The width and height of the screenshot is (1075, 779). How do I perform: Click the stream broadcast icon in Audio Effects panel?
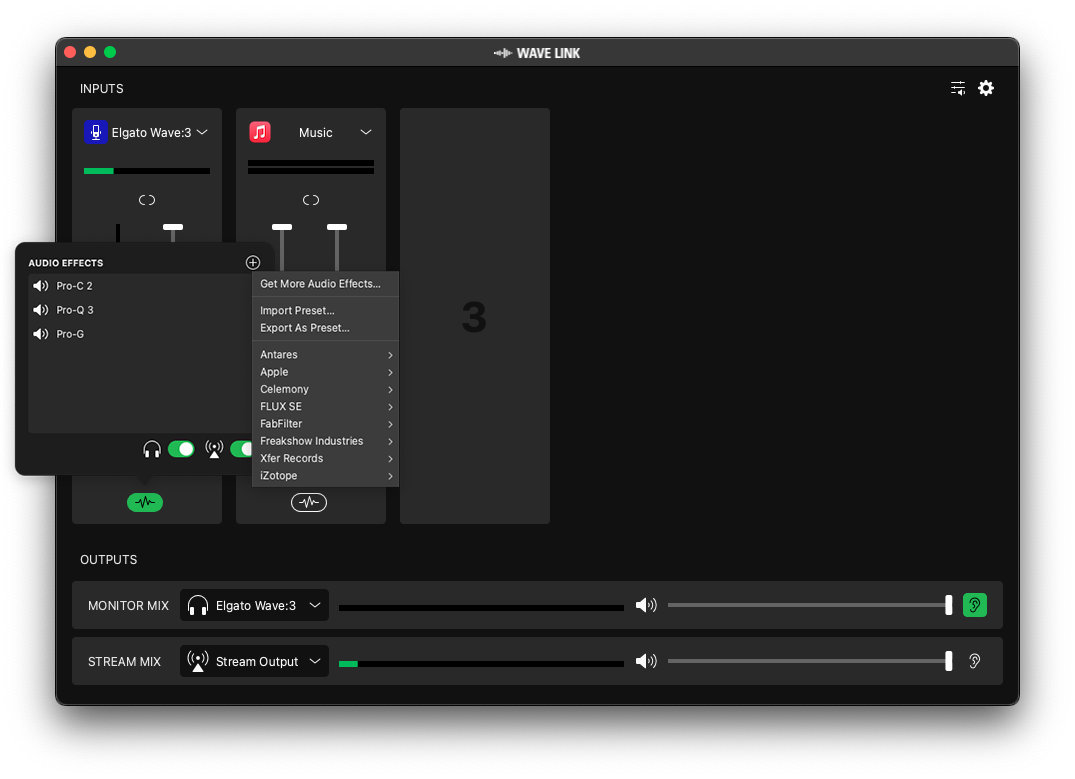point(214,449)
